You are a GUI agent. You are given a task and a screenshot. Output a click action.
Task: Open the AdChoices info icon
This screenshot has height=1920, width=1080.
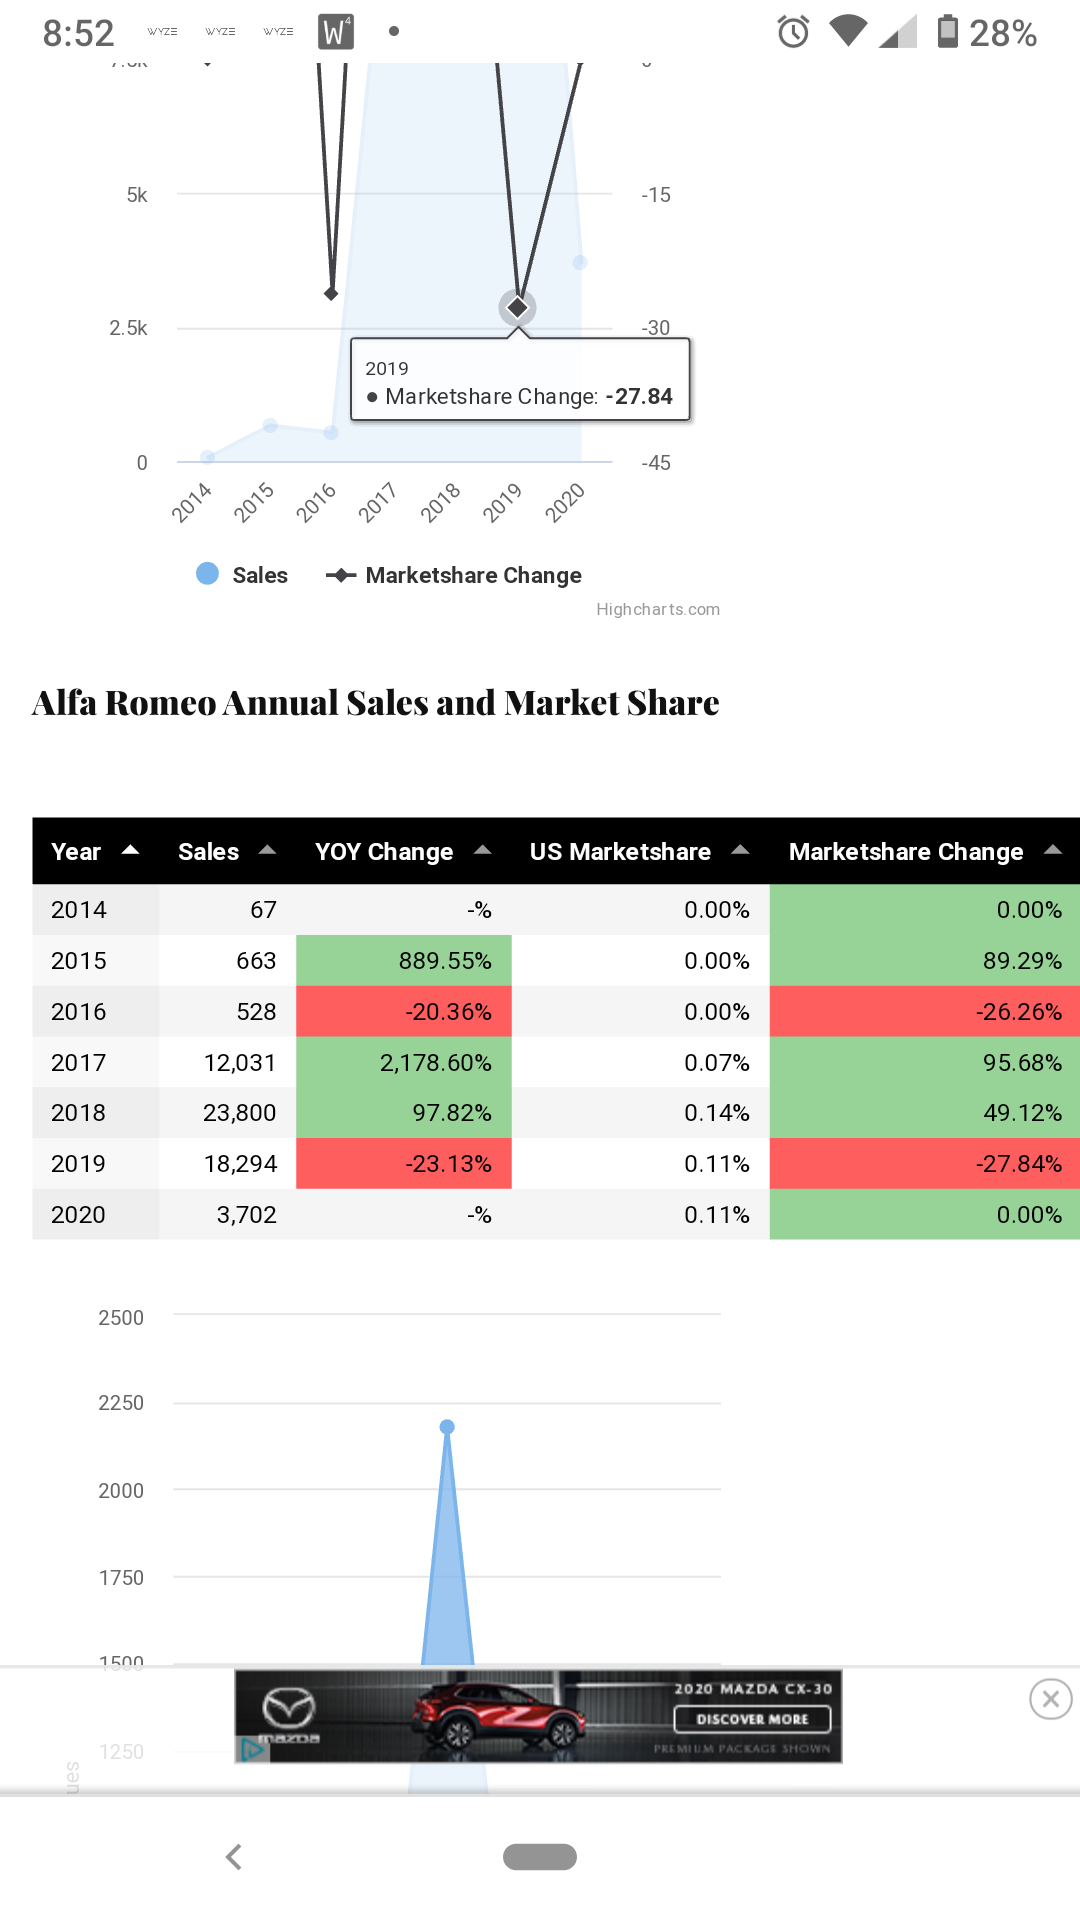click(253, 1749)
